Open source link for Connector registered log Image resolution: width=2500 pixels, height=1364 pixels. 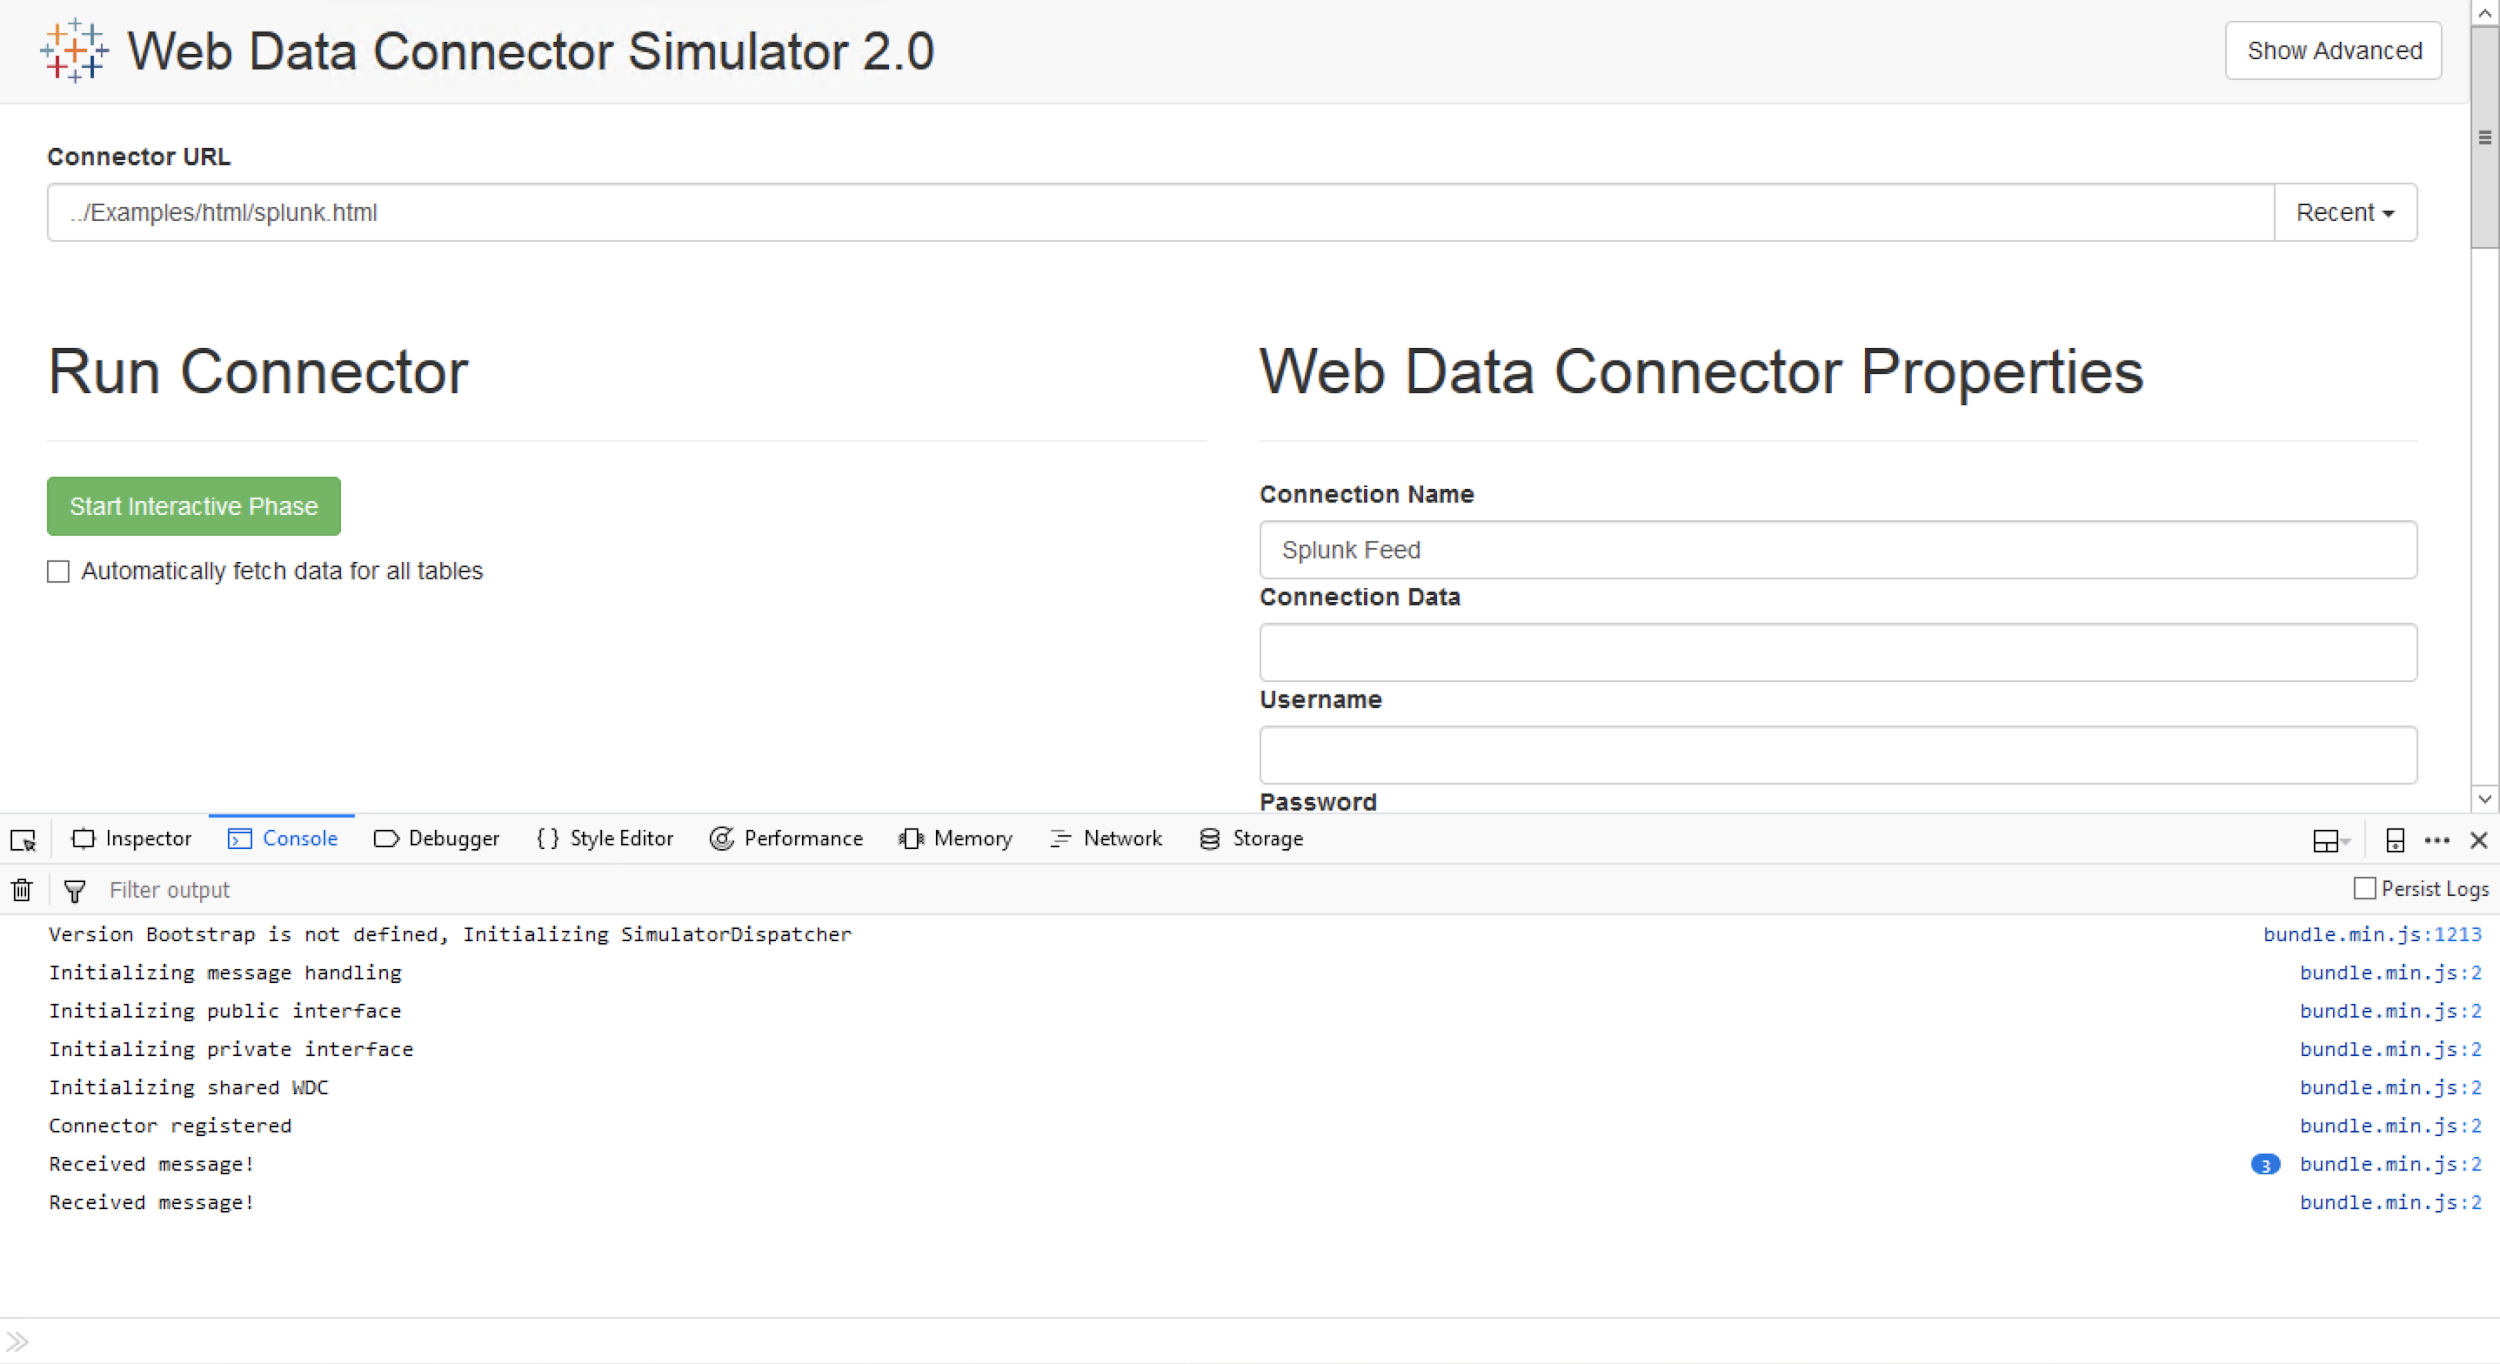click(x=2390, y=1126)
